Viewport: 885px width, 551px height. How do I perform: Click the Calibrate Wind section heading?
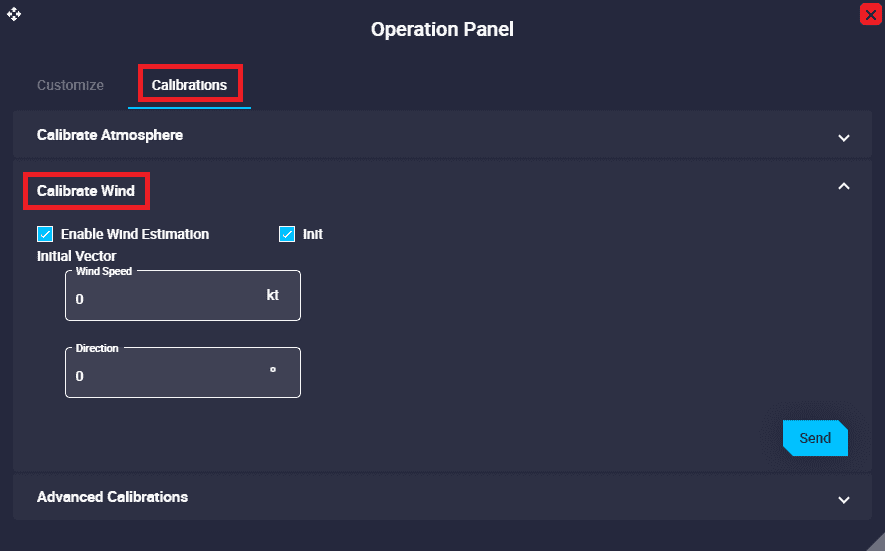pyautogui.click(x=86, y=191)
